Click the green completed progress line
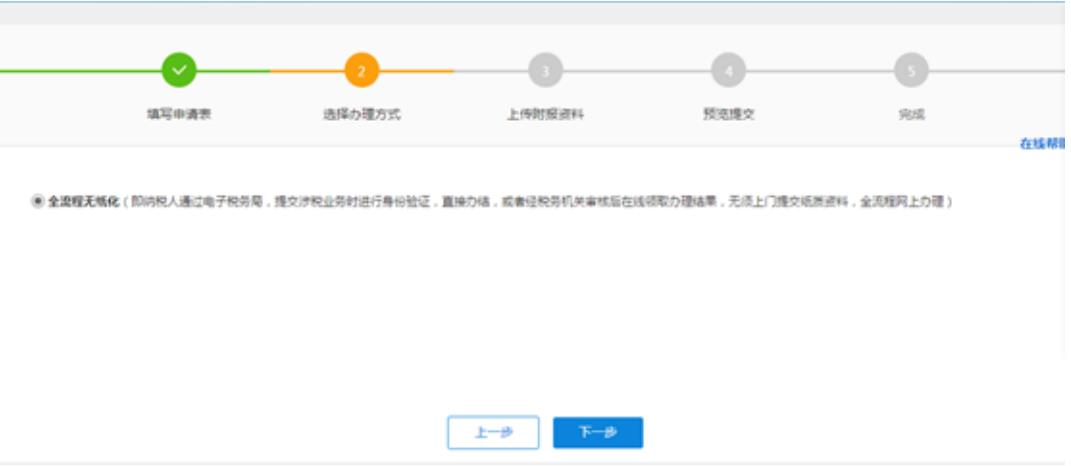1071x466 pixels. (80, 71)
